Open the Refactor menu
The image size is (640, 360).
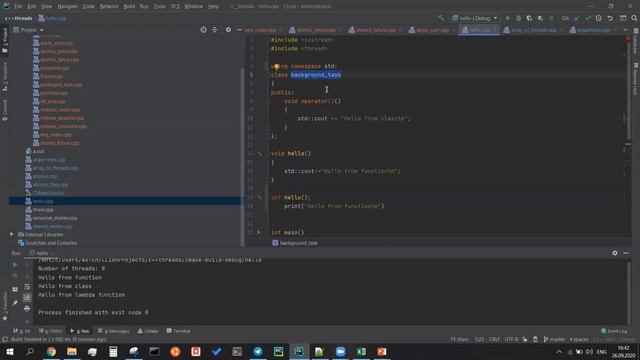click(x=109, y=6)
